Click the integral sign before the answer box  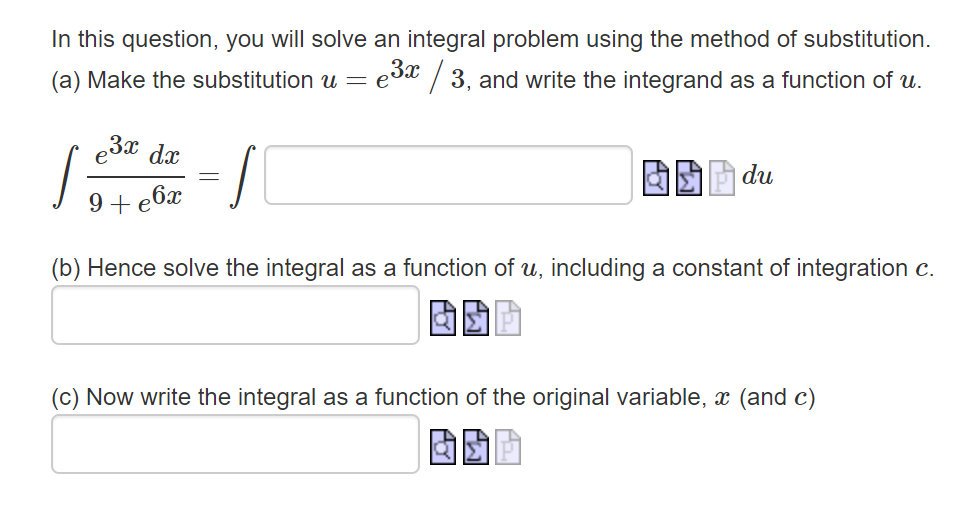pos(243,176)
